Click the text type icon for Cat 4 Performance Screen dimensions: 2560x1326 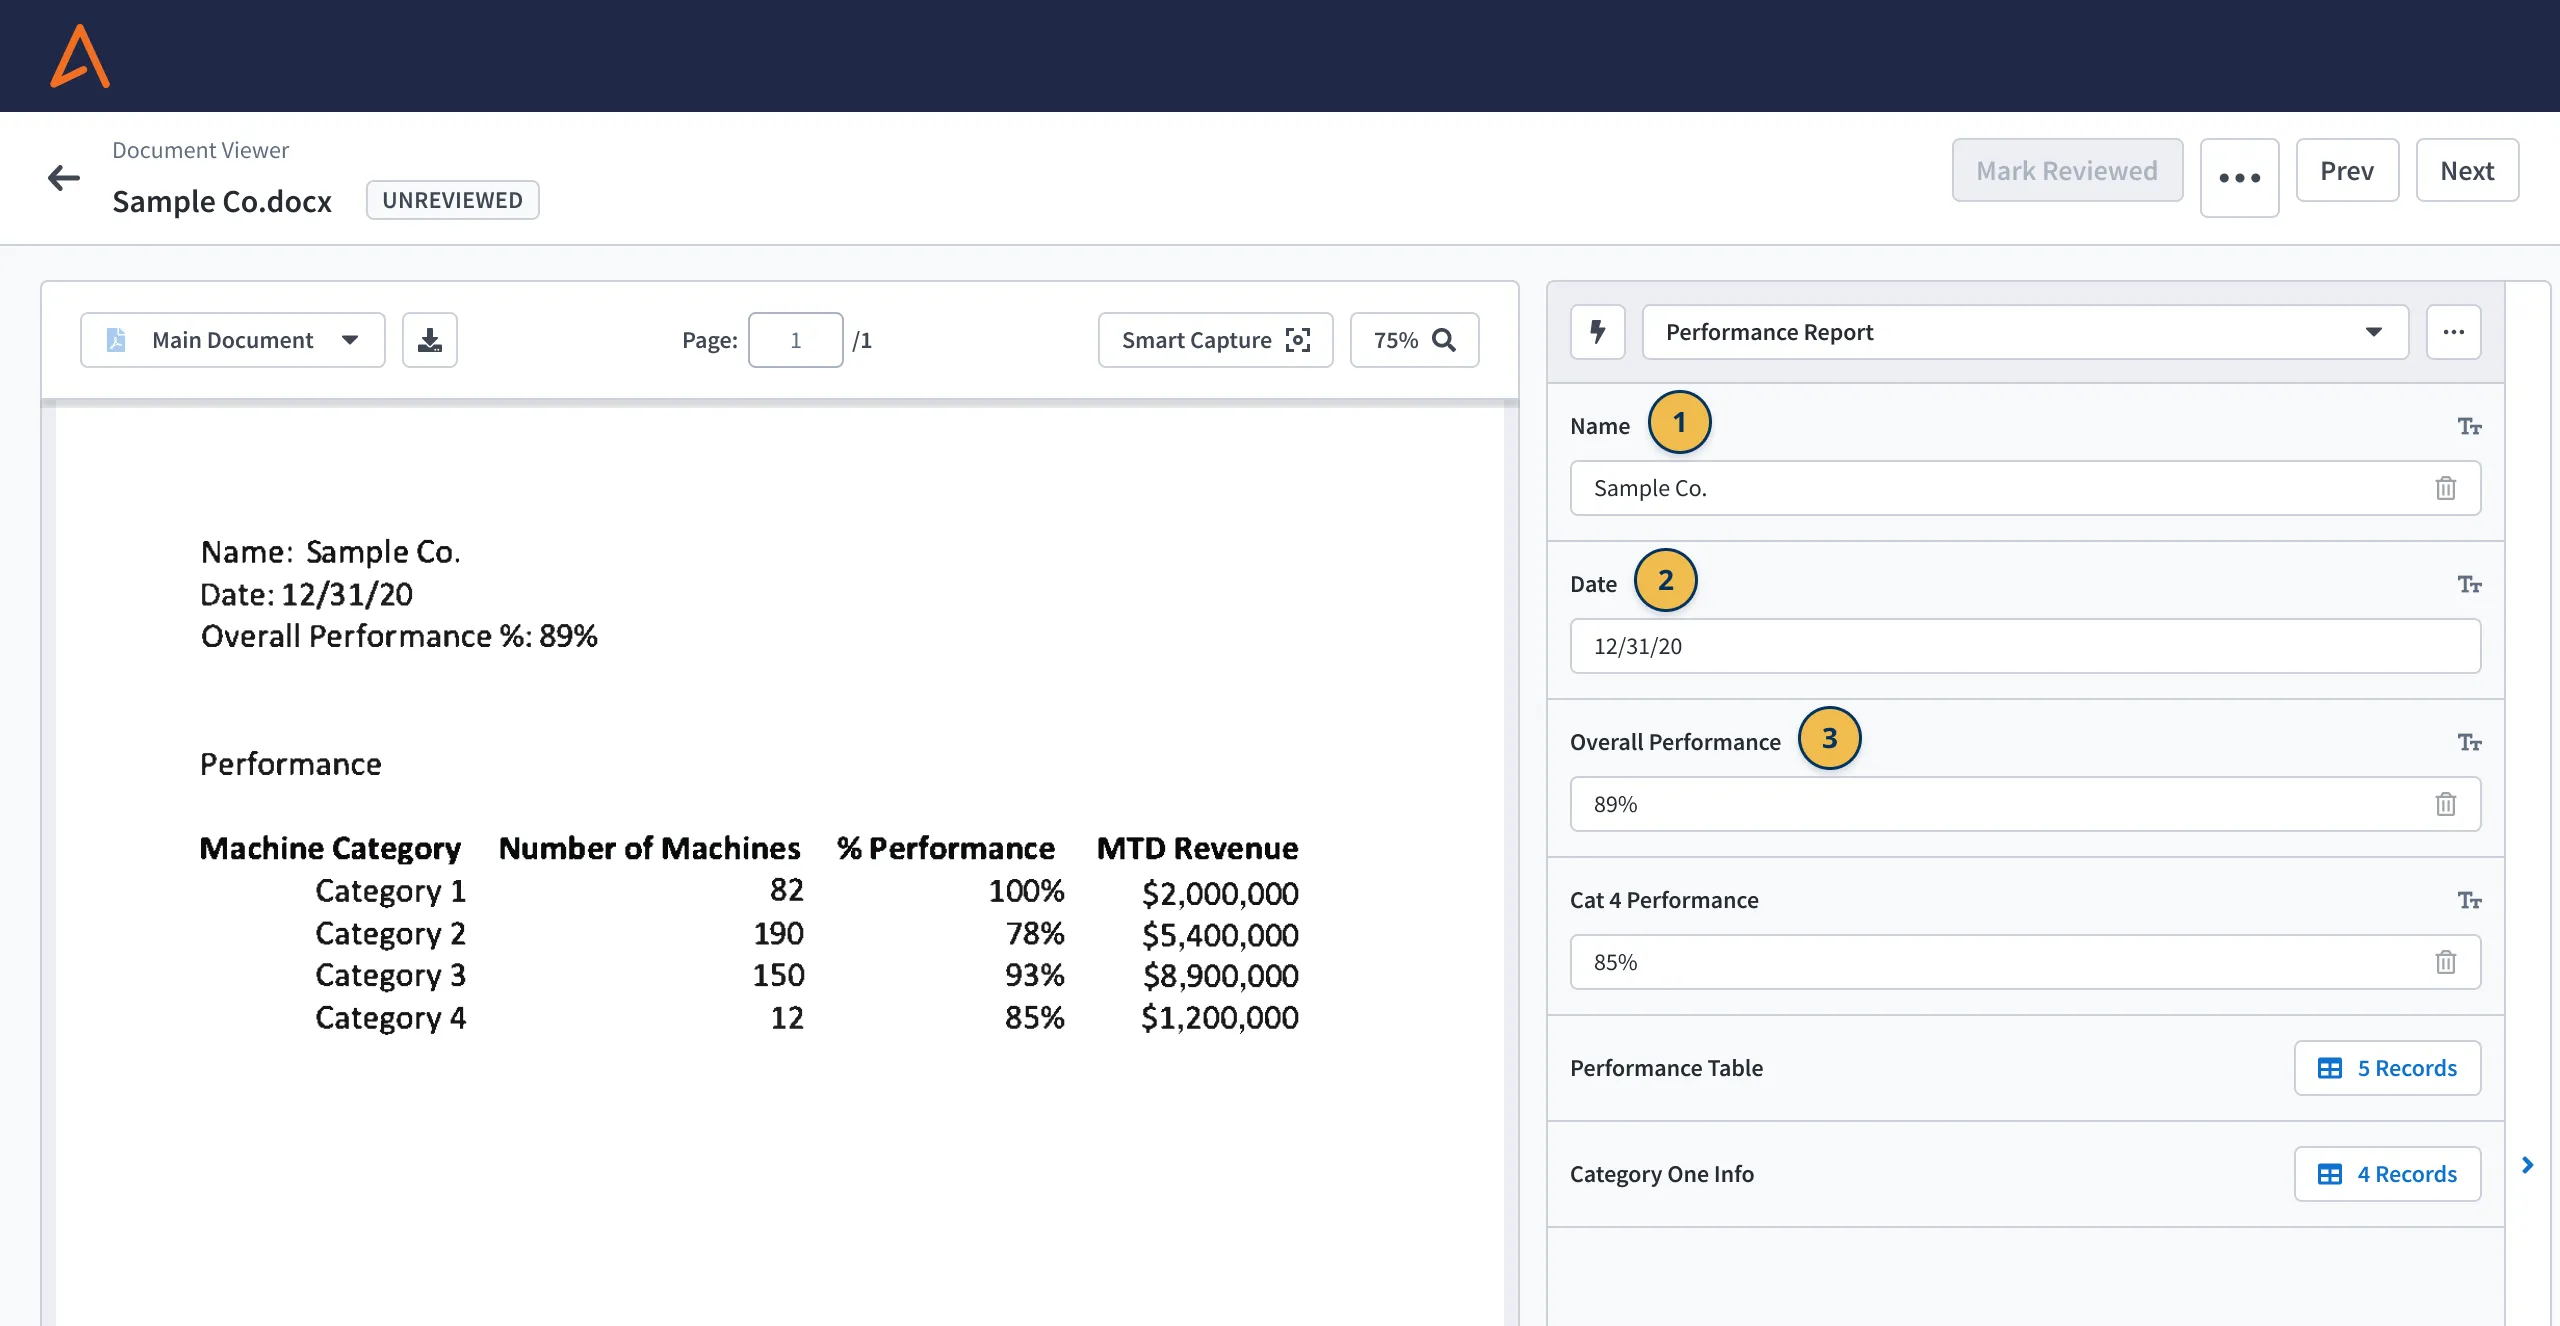pos(2470,901)
